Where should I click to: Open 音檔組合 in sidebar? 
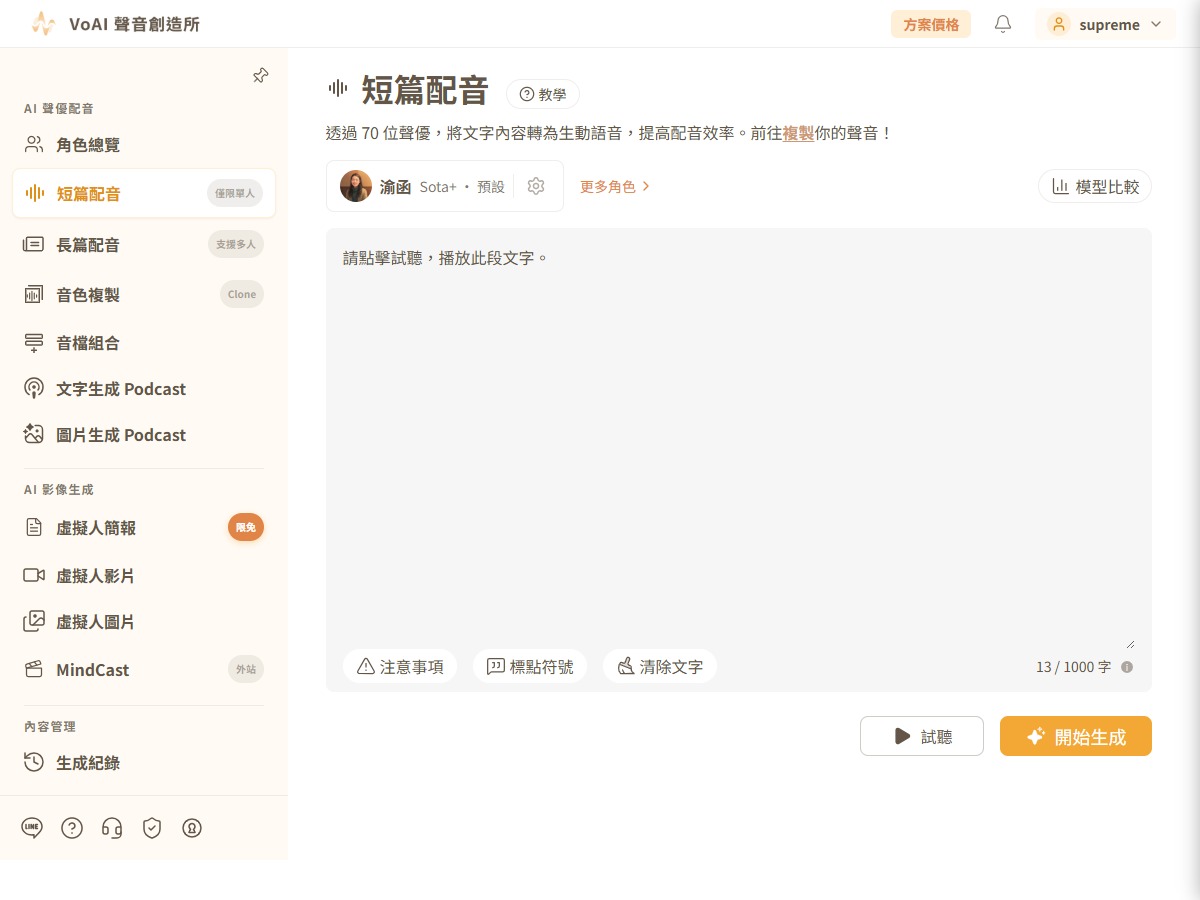point(144,343)
